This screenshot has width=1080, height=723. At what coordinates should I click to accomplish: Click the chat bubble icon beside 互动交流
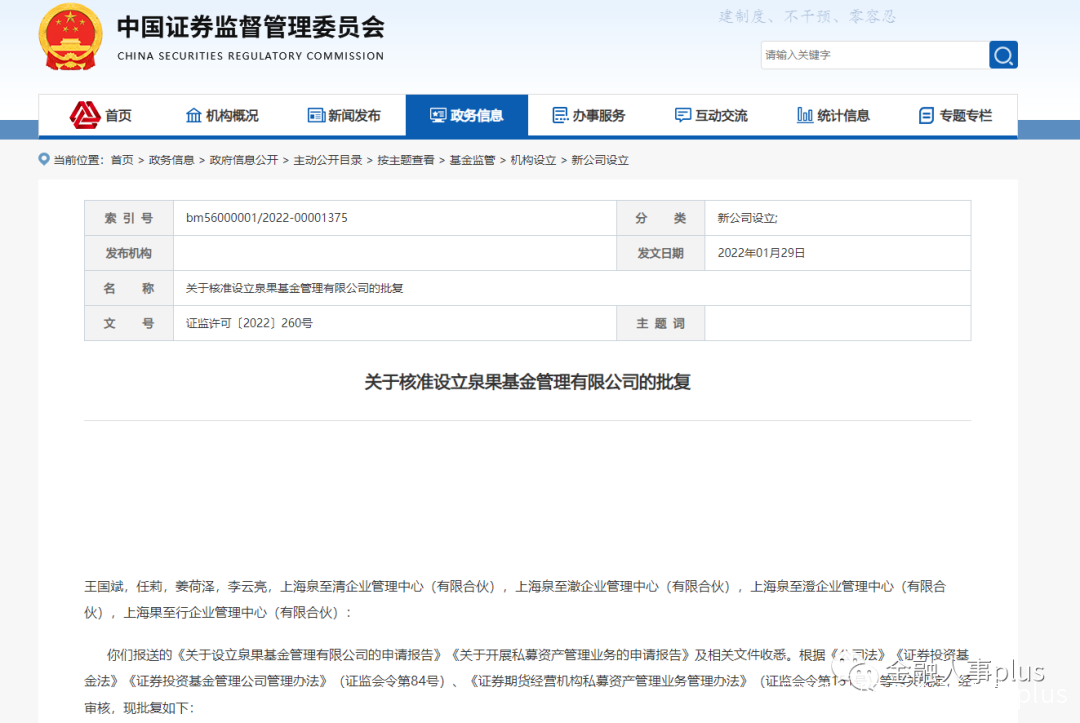coord(683,116)
